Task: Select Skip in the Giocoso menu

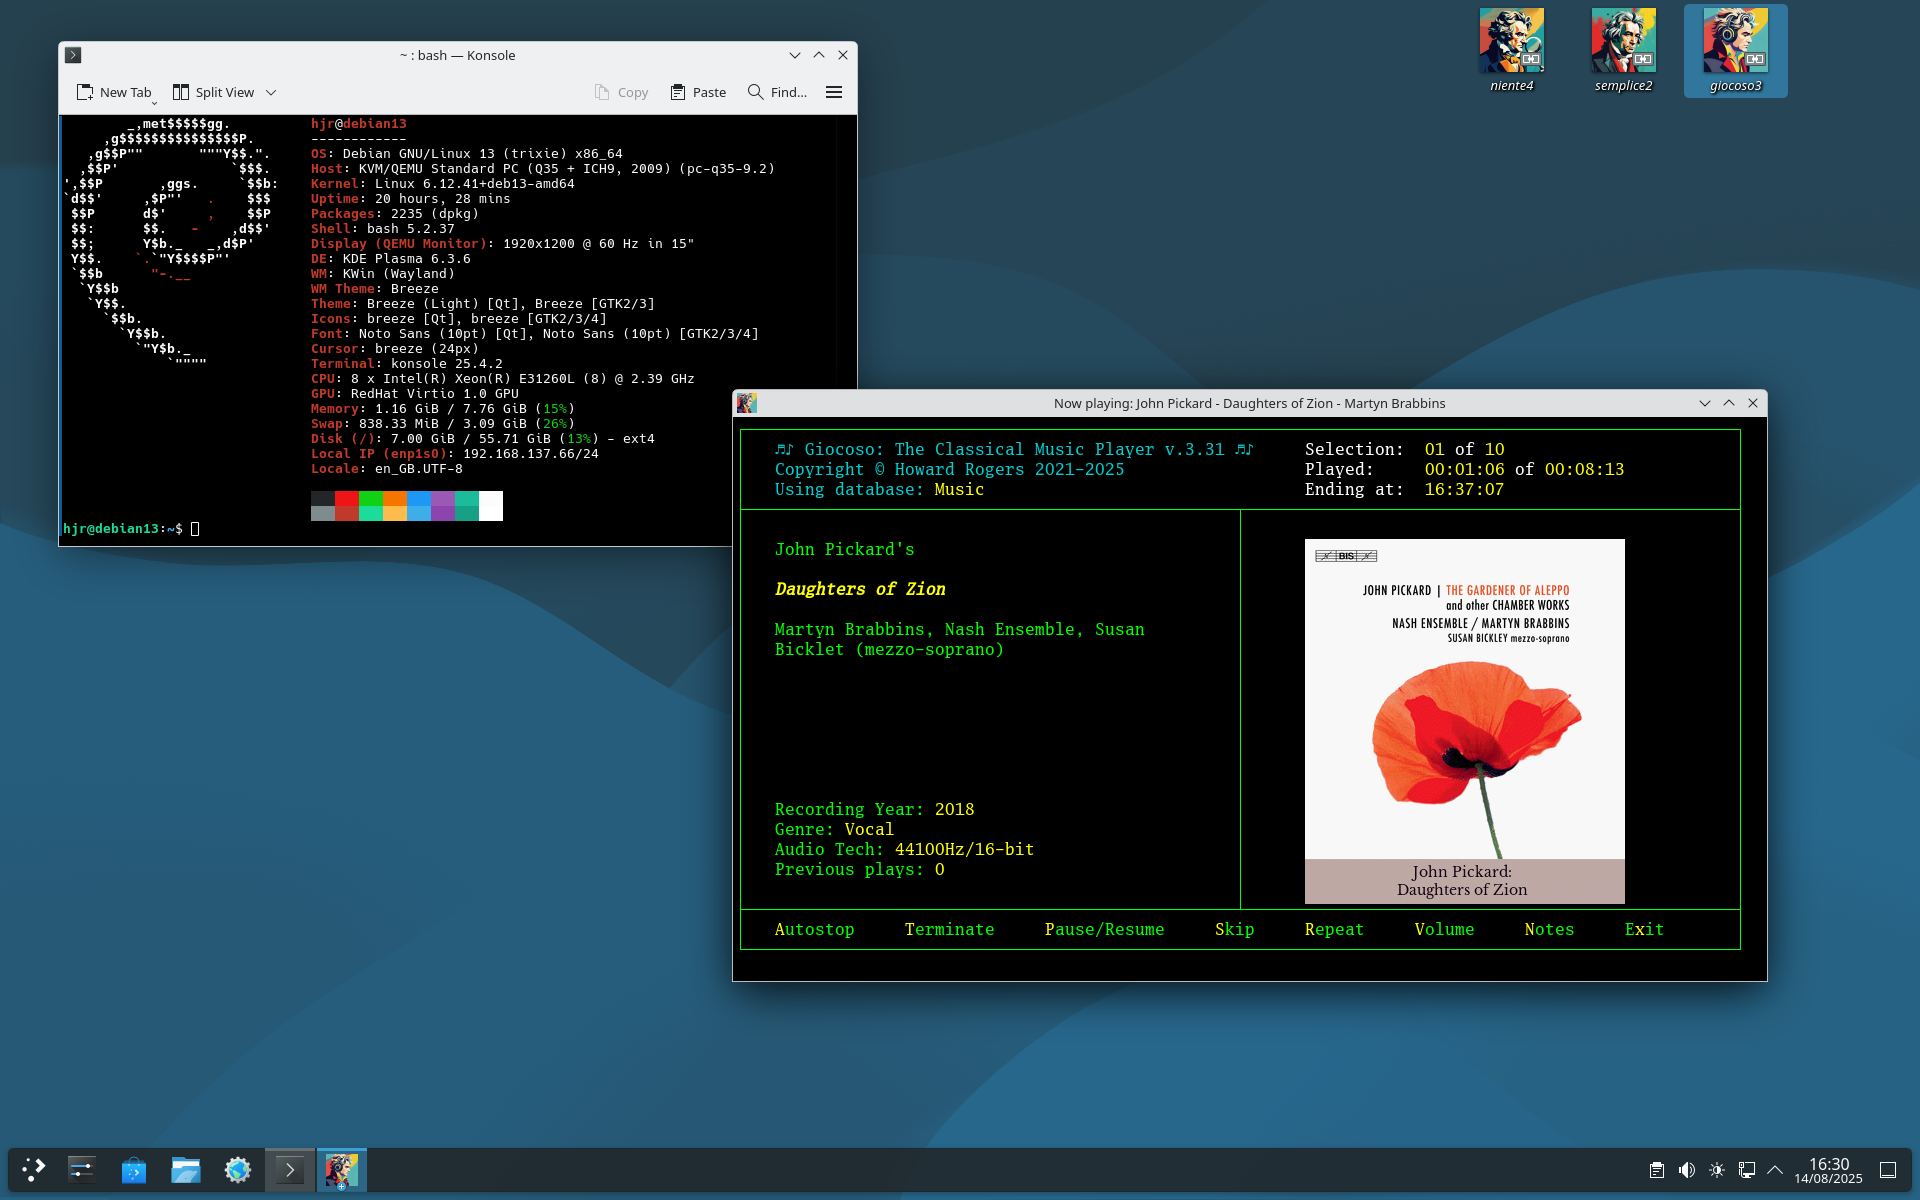Action: tap(1234, 929)
